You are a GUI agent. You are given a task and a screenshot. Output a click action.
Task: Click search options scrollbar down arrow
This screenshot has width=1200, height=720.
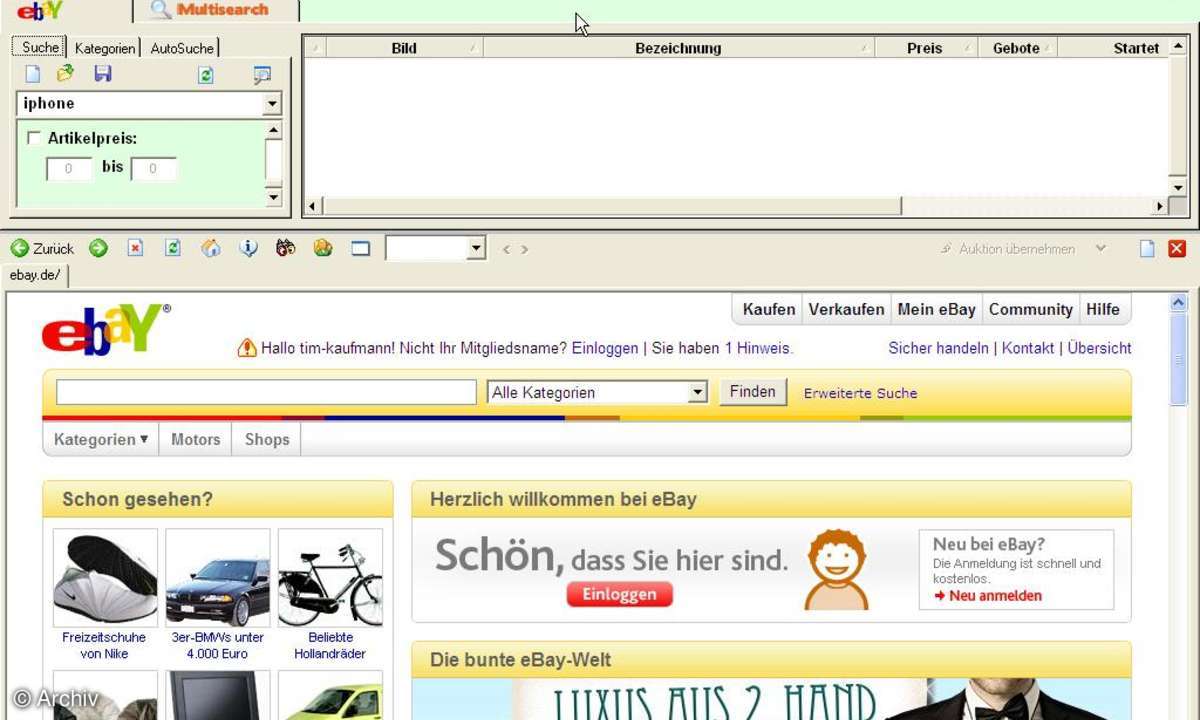click(x=274, y=197)
